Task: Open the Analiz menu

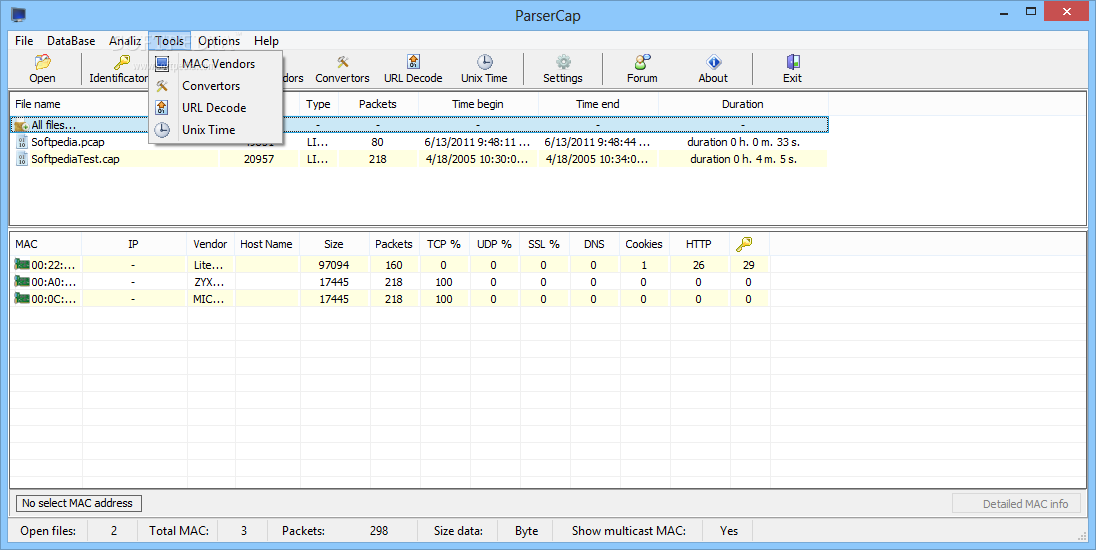Action: [x=125, y=41]
